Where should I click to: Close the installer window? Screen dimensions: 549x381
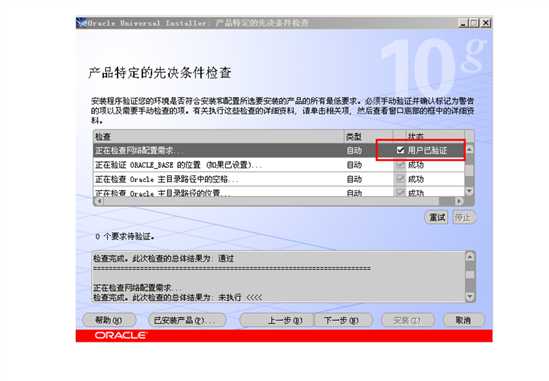point(485,23)
